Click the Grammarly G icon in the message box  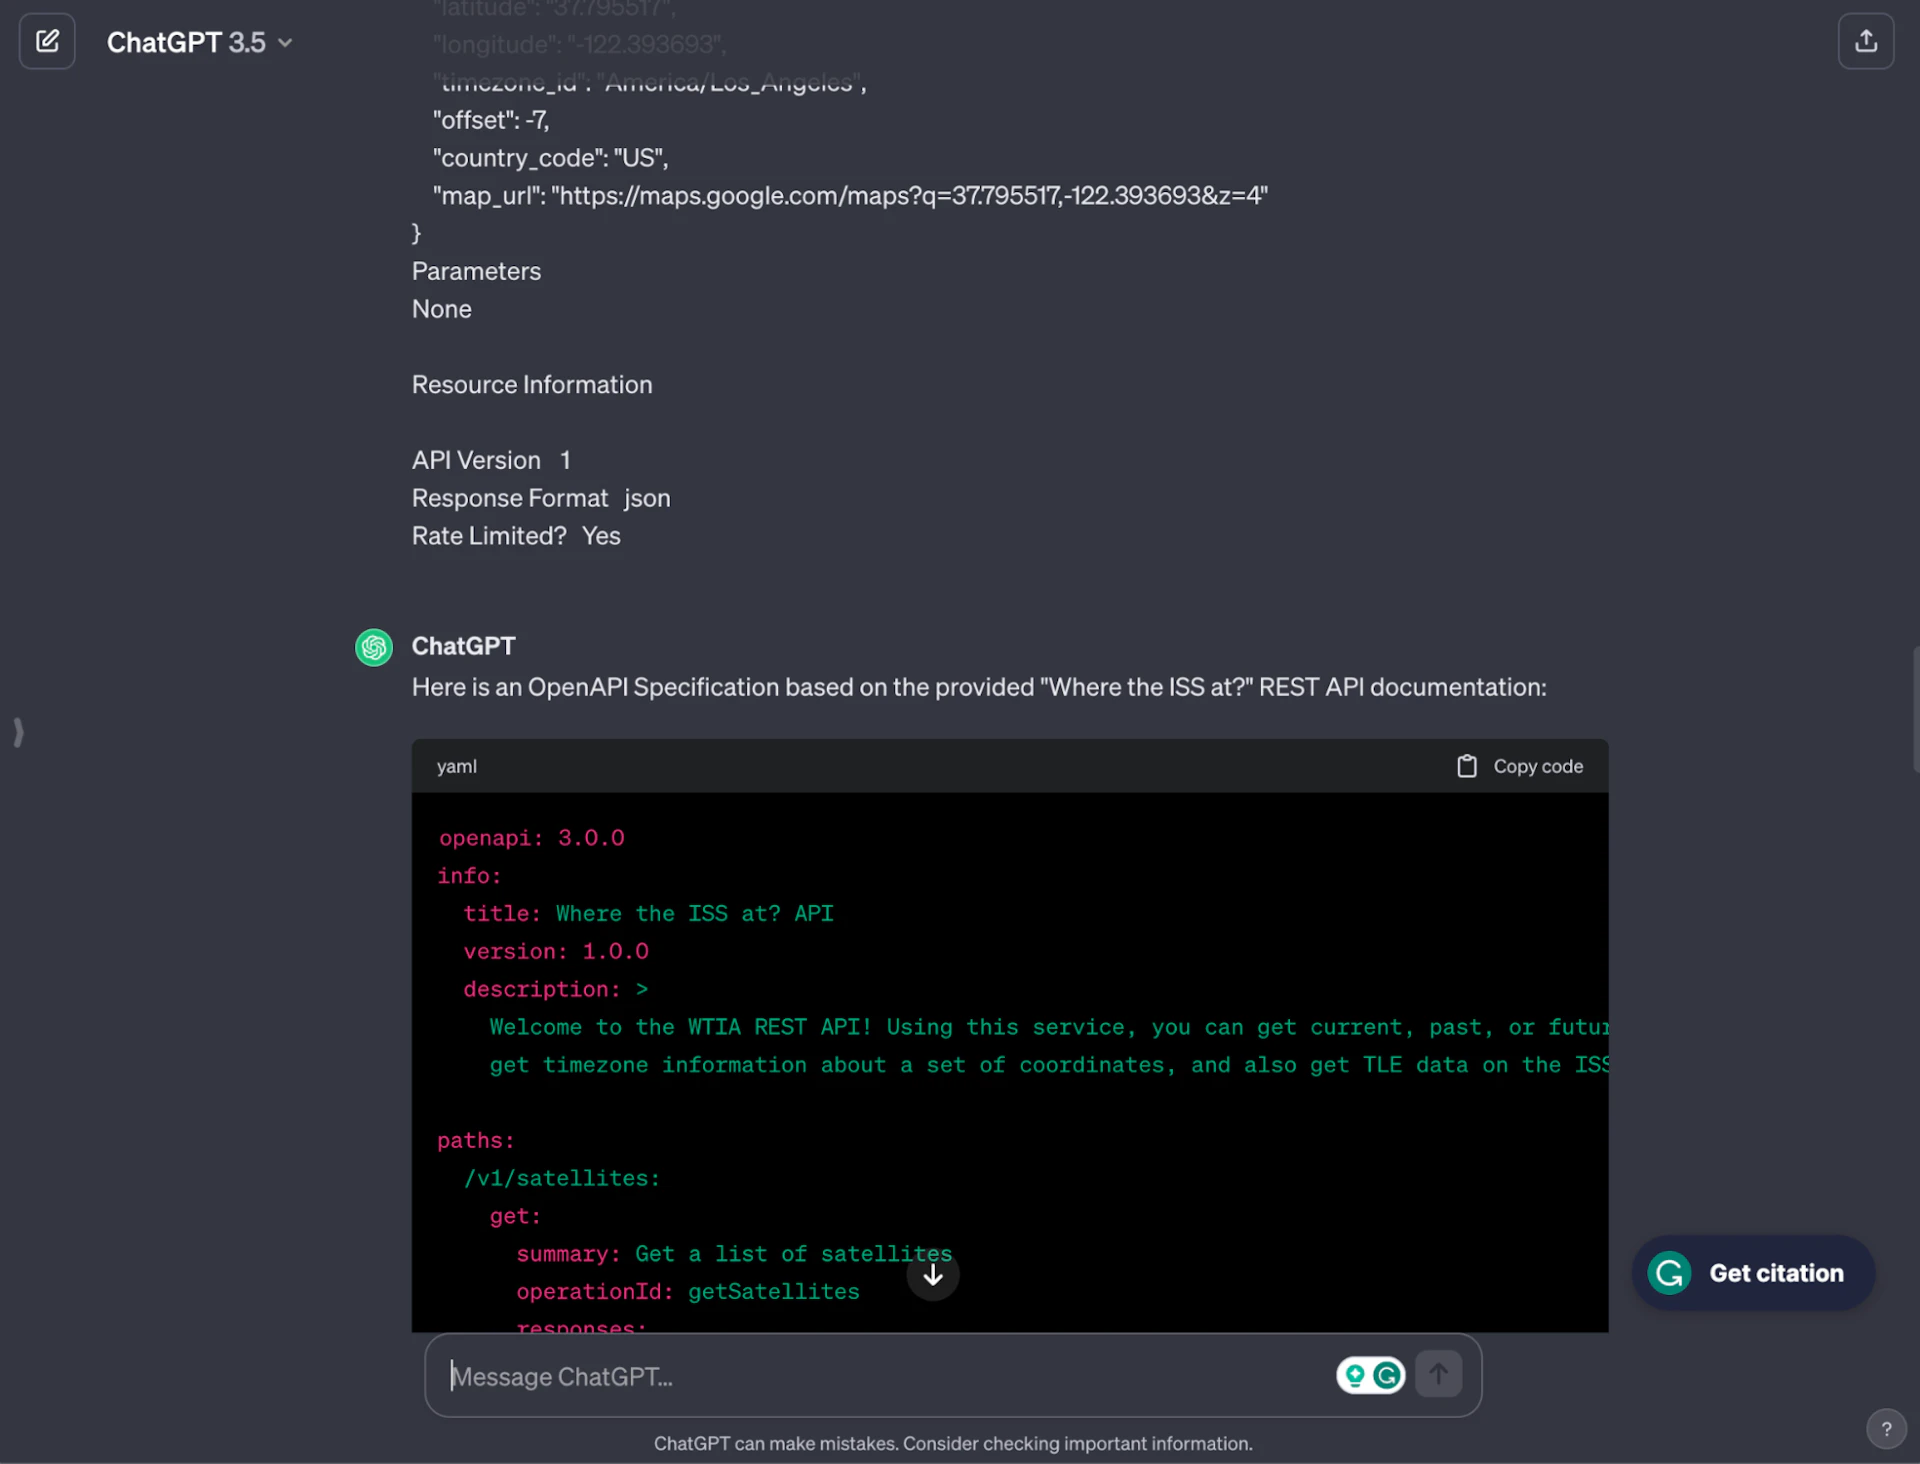click(x=1389, y=1375)
